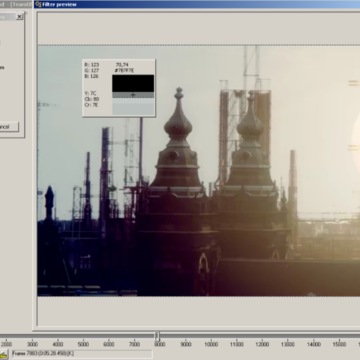Click the black swatch in color readout
The height and width of the screenshot is (360, 360).
coord(133,83)
